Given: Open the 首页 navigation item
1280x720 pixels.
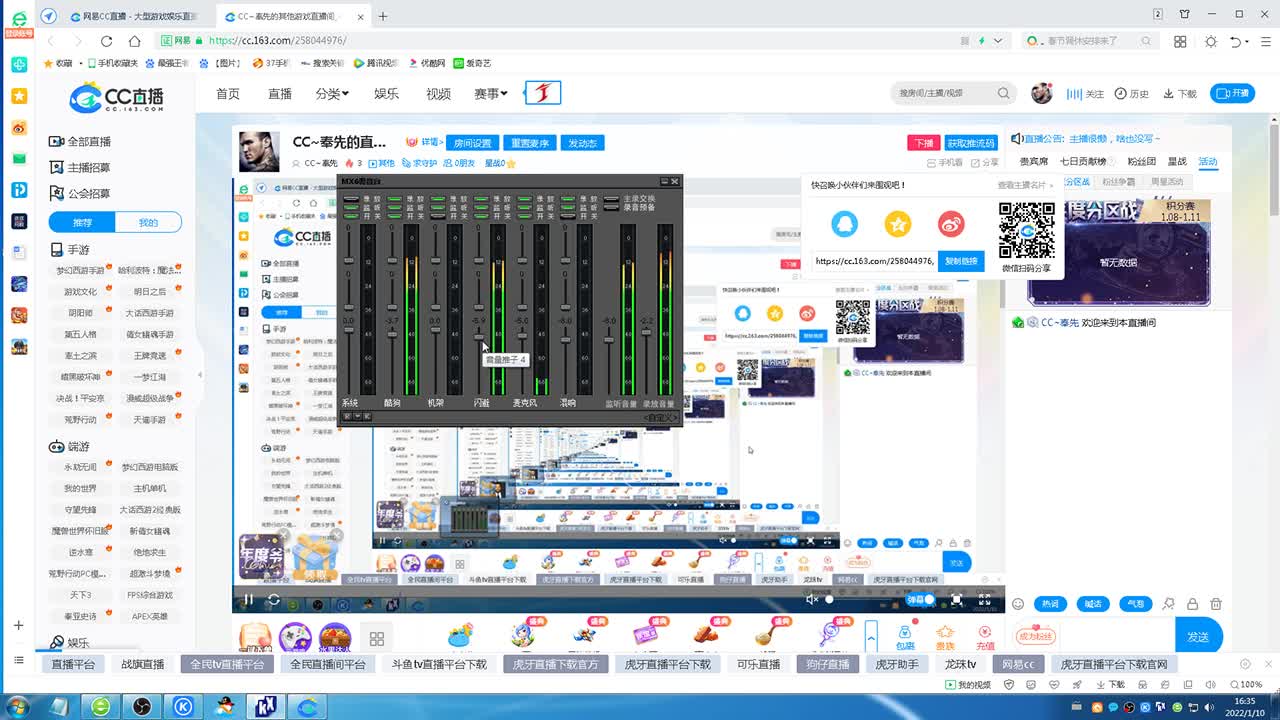Looking at the screenshot, I should click(228, 93).
